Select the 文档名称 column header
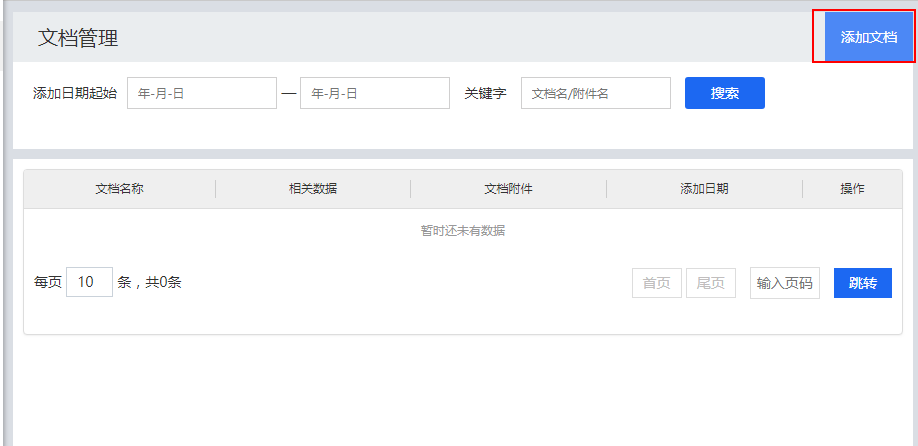 (119, 189)
